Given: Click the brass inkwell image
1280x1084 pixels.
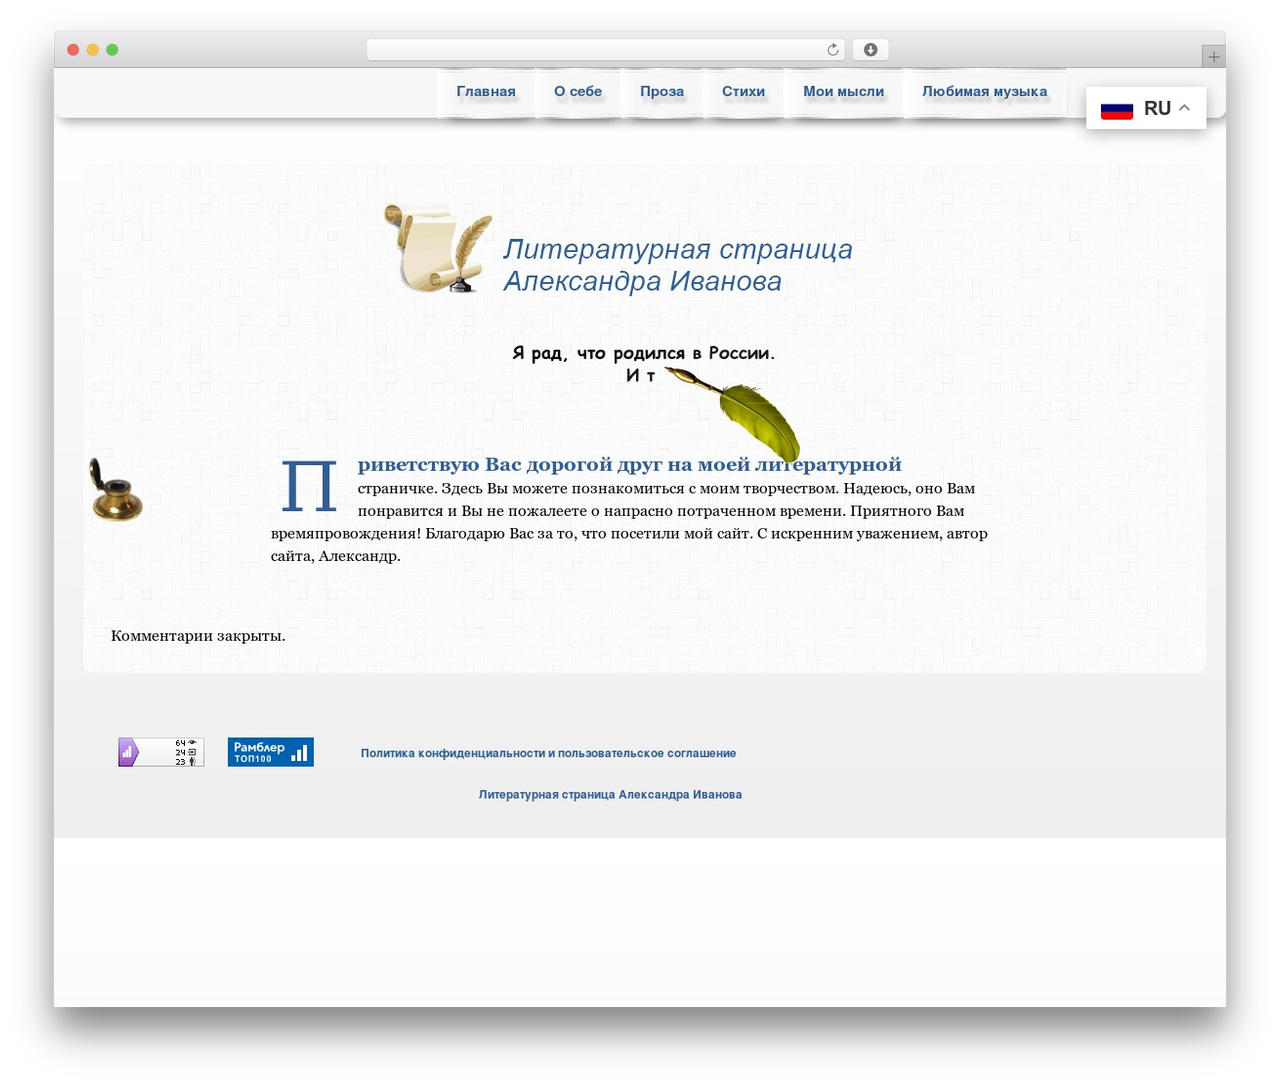Looking at the screenshot, I should click(x=116, y=490).
